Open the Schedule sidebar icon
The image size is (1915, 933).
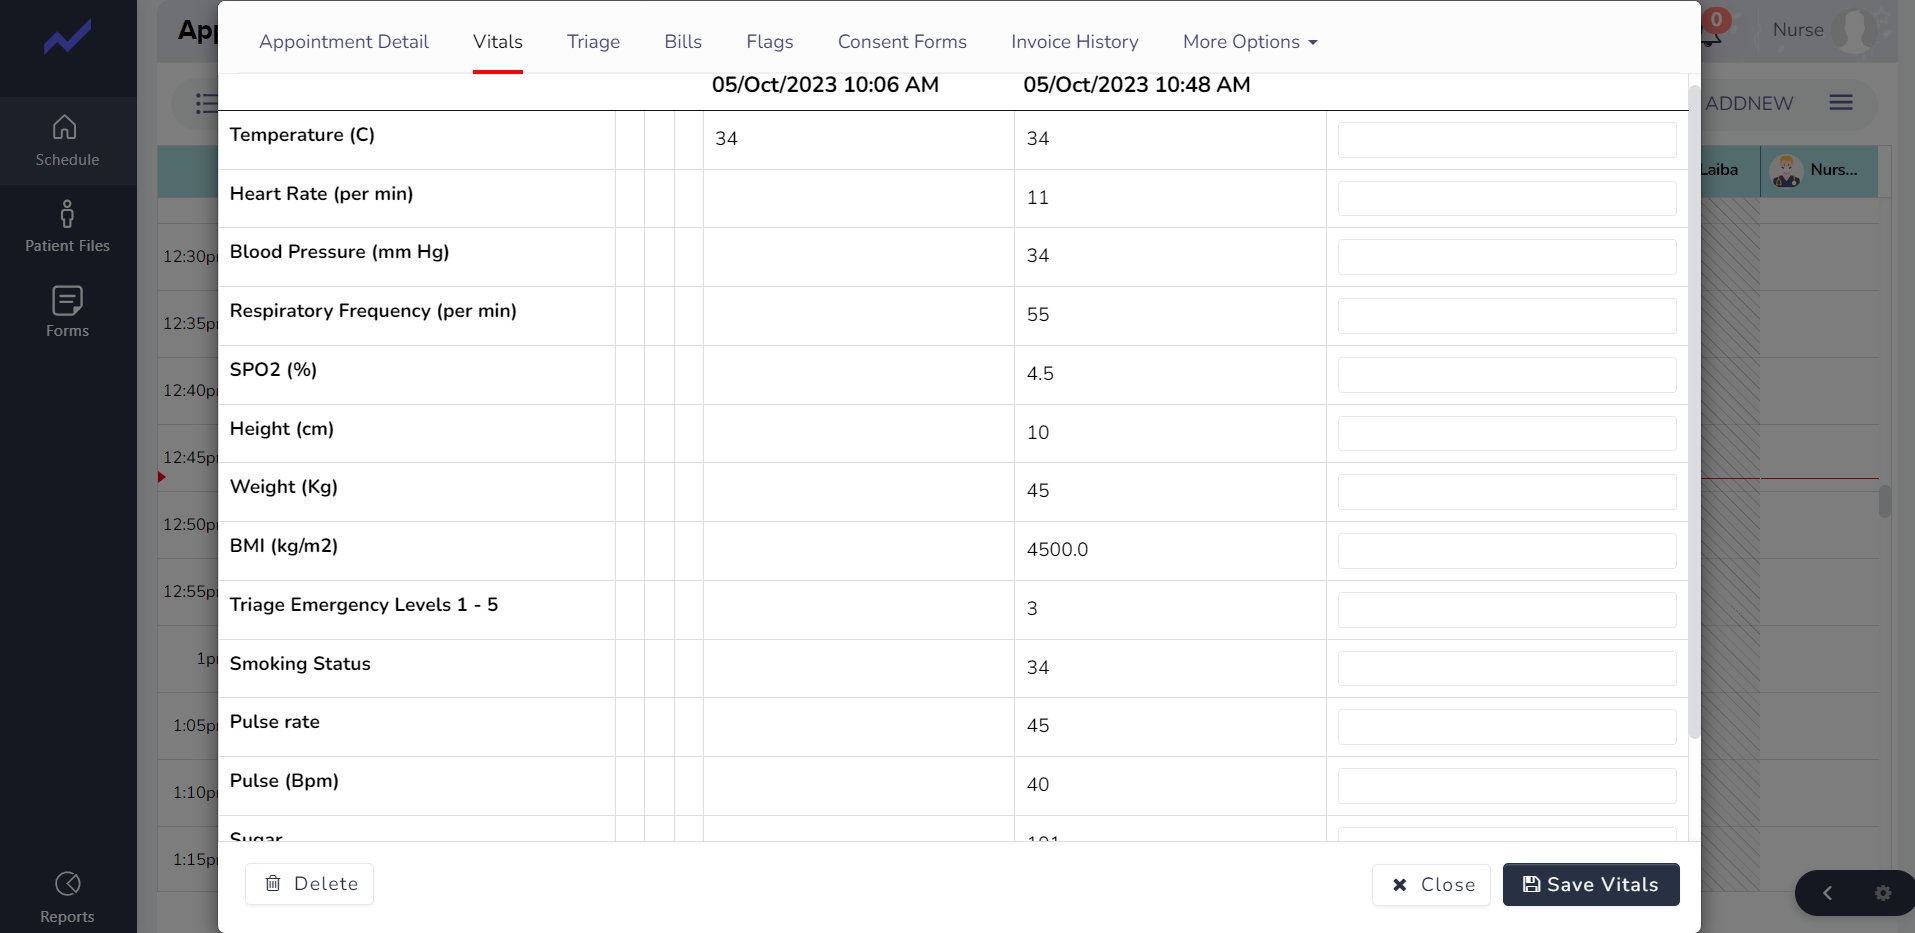[66, 140]
